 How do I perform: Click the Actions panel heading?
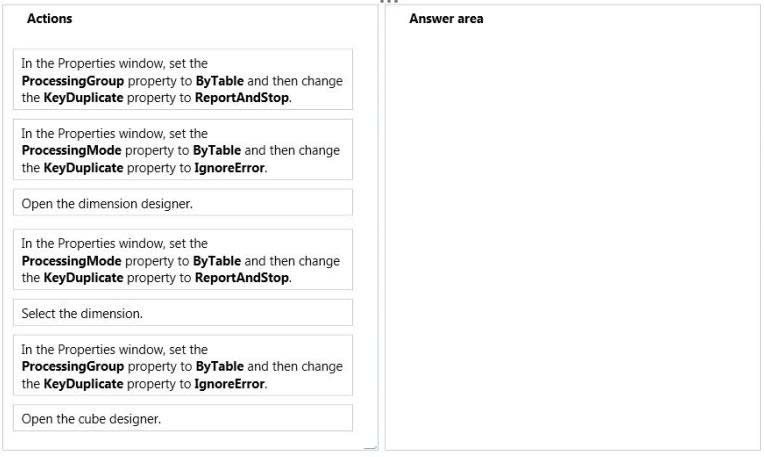50,19
